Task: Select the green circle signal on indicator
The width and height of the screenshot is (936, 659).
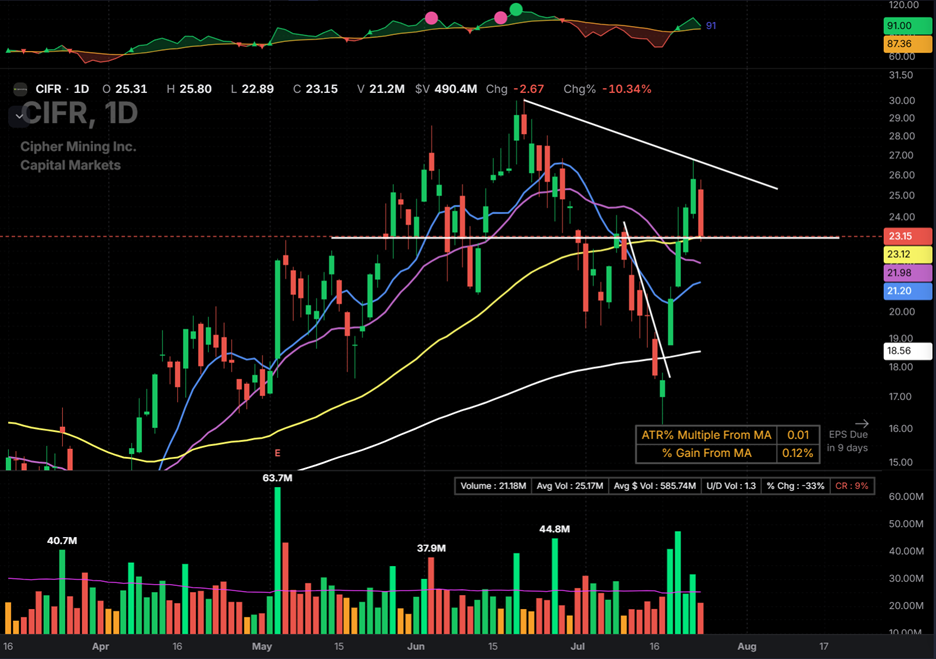Action: click(x=516, y=8)
